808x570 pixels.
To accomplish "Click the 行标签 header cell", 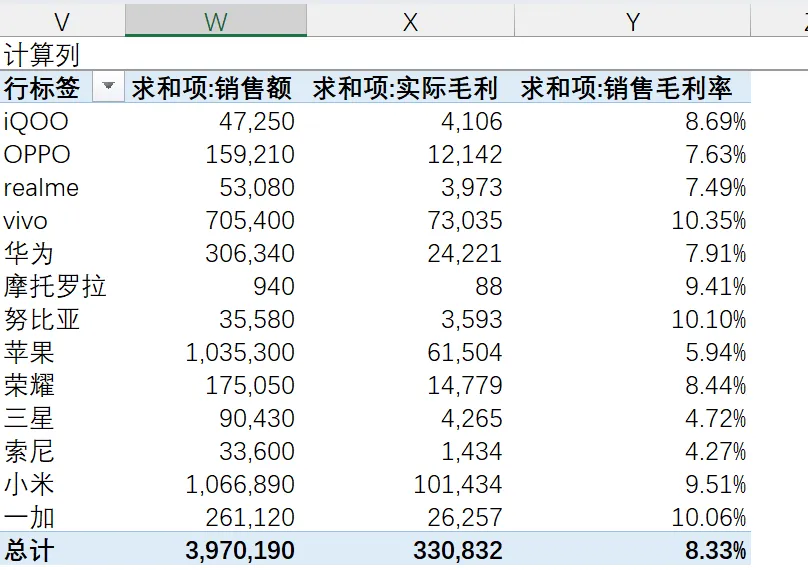I will [42, 88].
